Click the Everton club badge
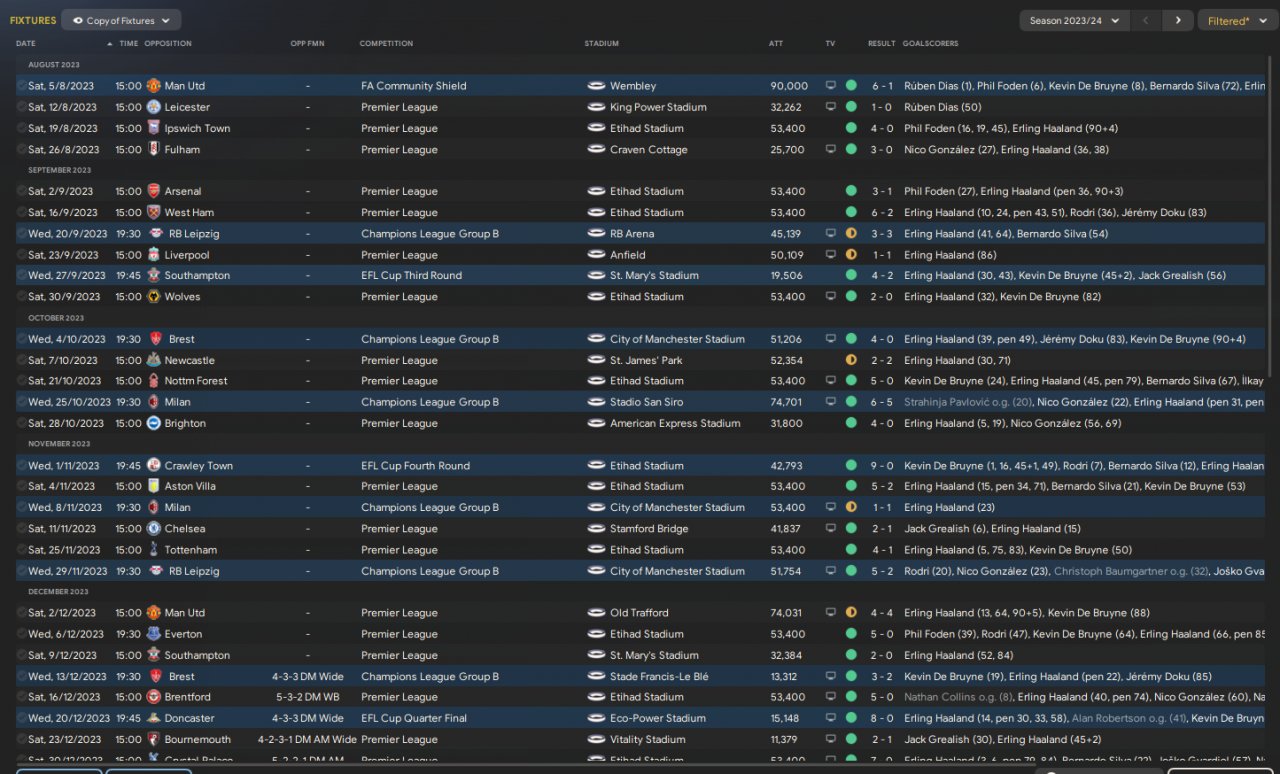1280x774 pixels. coord(153,634)
